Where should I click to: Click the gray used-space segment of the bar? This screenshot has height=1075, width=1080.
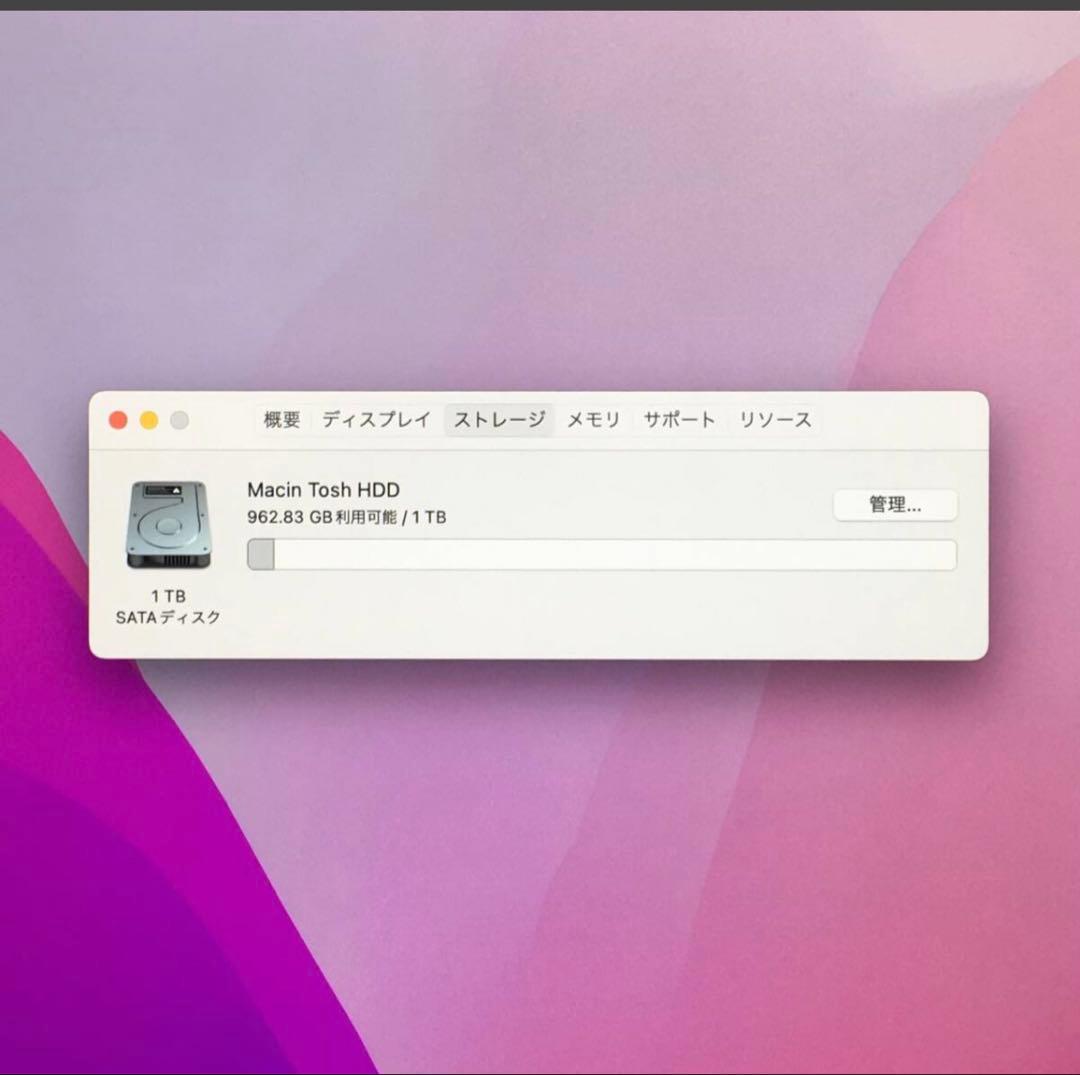[x=261, y=554]
